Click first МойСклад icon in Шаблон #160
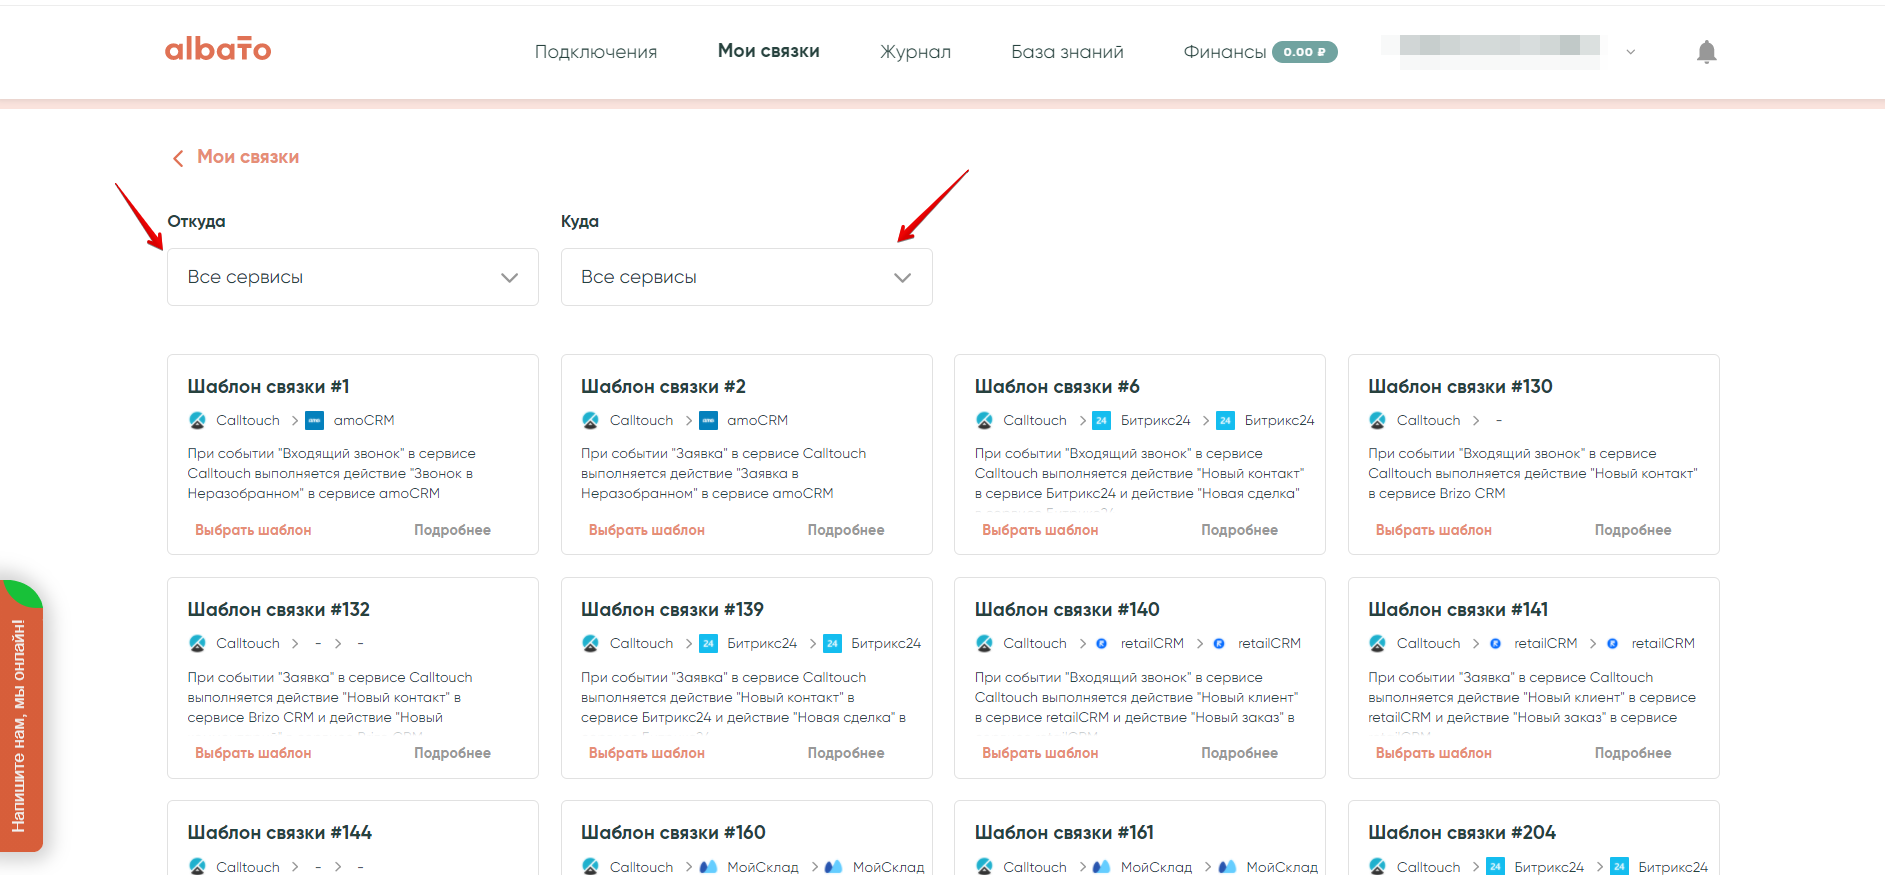Screen dimensions: 1885x875 click(708, 866)
